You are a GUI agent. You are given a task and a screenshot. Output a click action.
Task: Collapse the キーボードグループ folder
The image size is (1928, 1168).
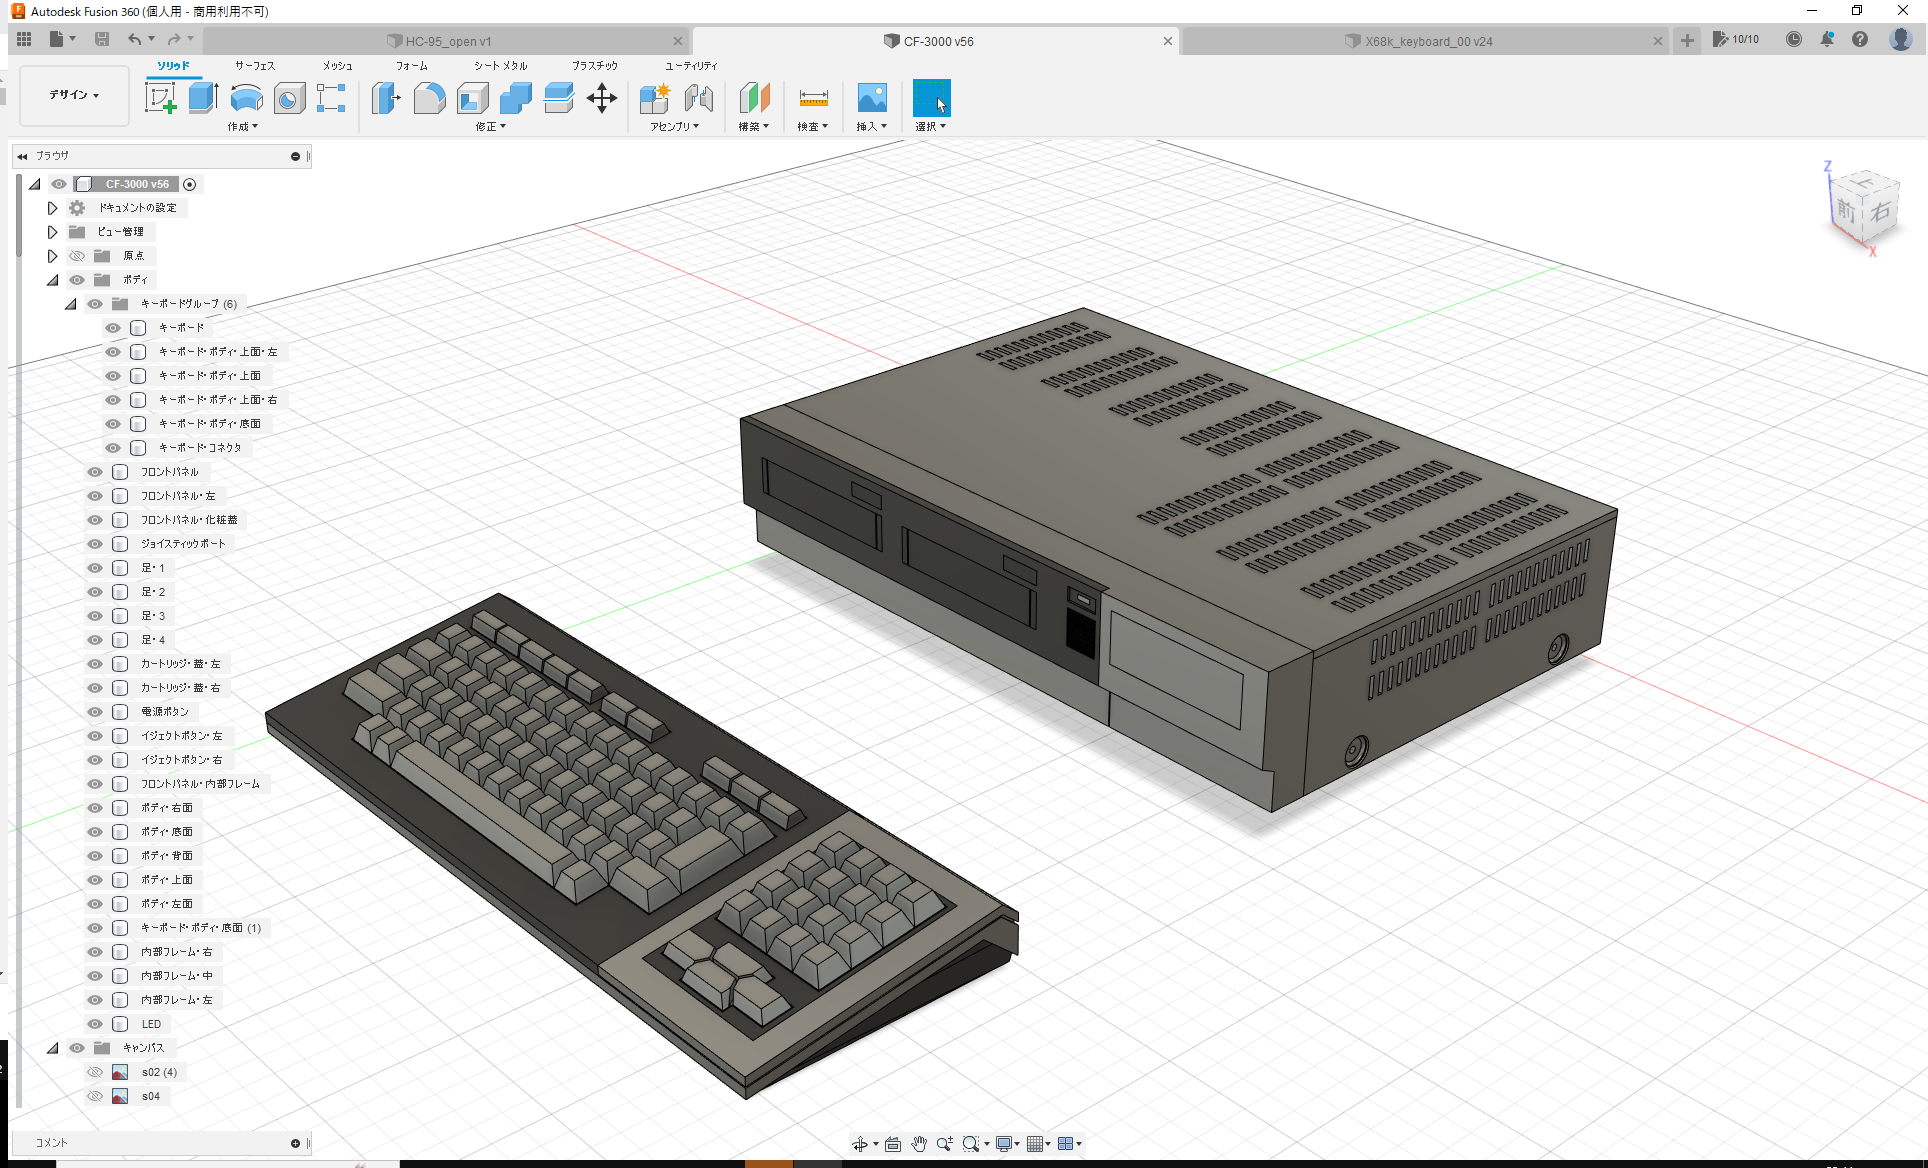70,303
